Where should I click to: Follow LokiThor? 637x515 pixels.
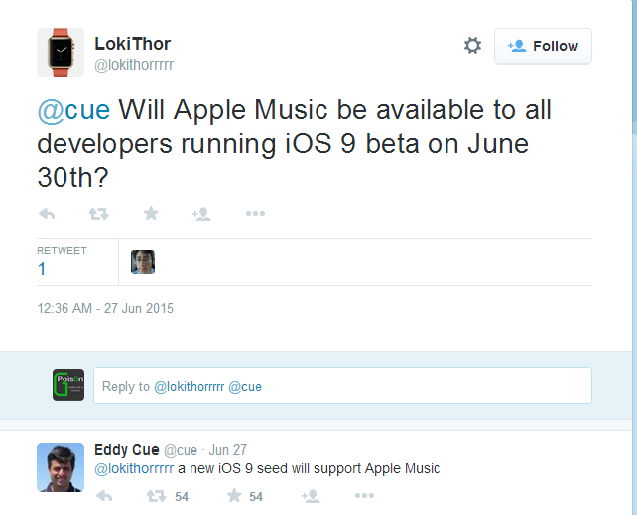pyautogui.click(x=543, y=46)
